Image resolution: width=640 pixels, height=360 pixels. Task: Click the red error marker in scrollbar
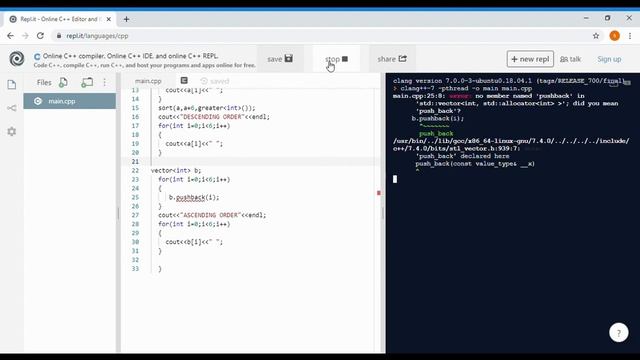379,193
